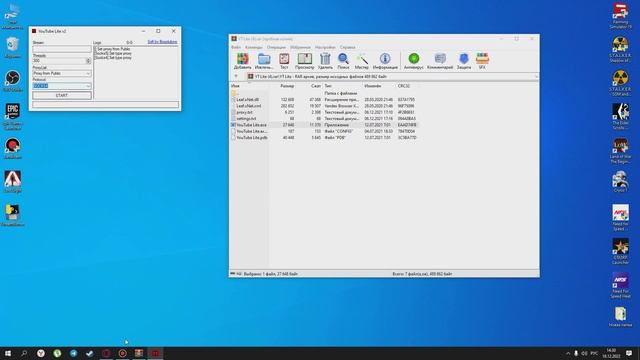Expand the archive path dropdown arrow

point(536,76)
